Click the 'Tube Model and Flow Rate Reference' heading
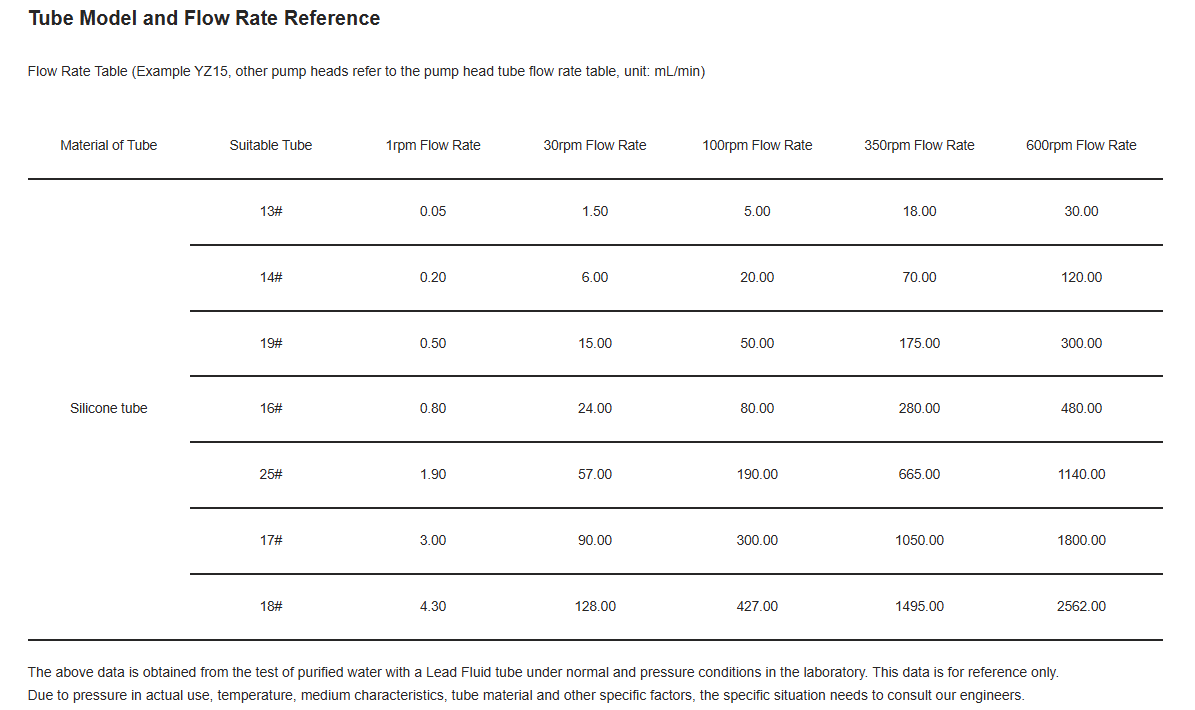Screen dimensions: 1195x710 [204, 18]
